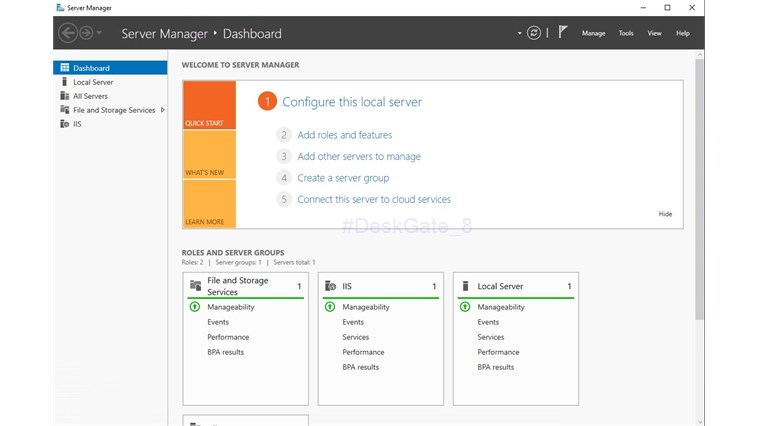Click the forward navigation arrow
The height and width of the screenshot is (426, 758).
86,33
